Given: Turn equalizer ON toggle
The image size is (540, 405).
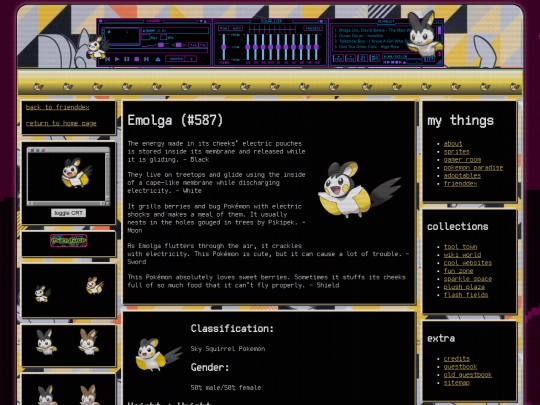Looking at the screenshot, I should tap(223, 28).
